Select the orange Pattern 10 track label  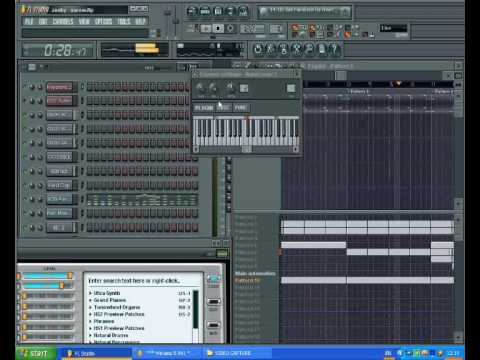click(x=247, y=280)
